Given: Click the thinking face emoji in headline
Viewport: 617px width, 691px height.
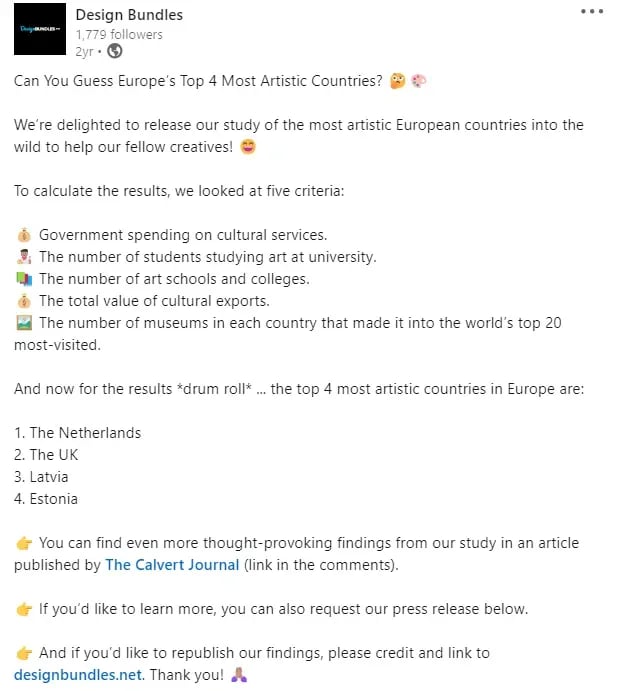Looking at the screenshot, I should (398, 81).
